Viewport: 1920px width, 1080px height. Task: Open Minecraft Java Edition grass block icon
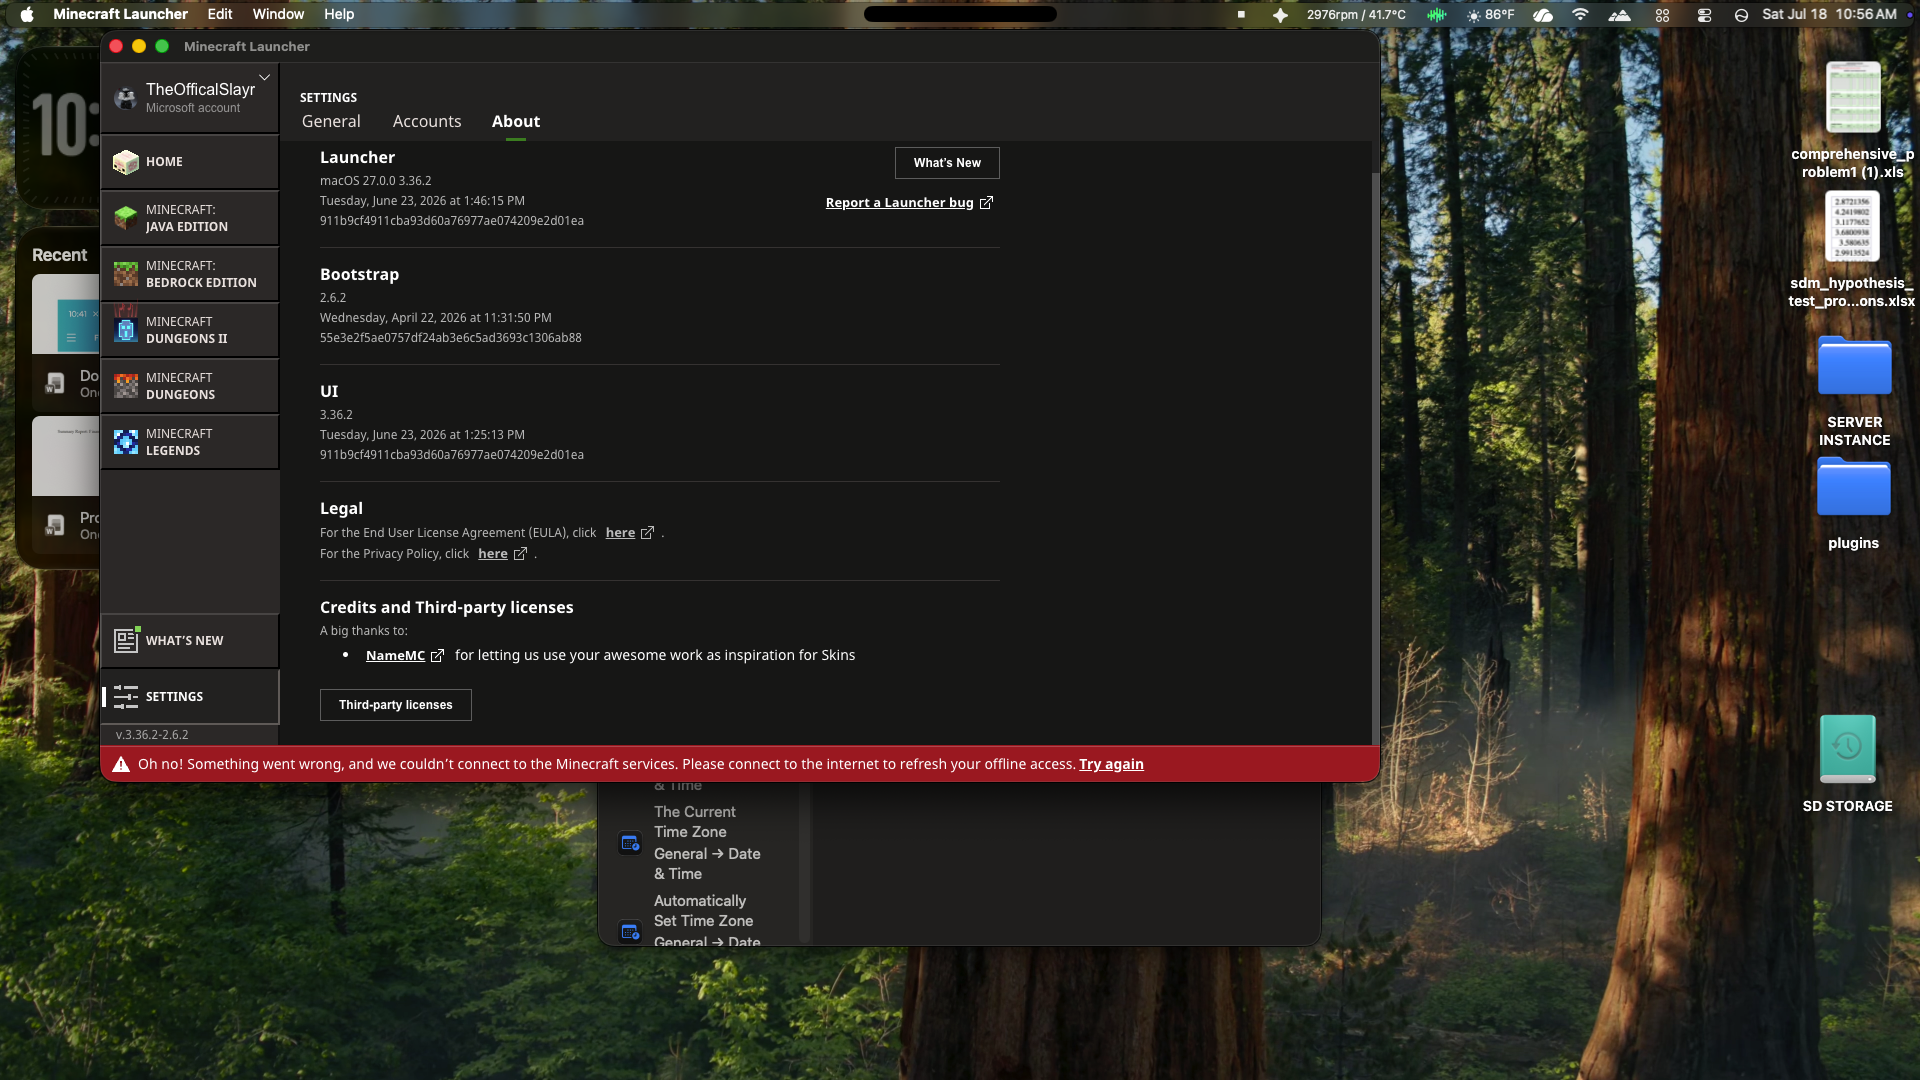126,217
